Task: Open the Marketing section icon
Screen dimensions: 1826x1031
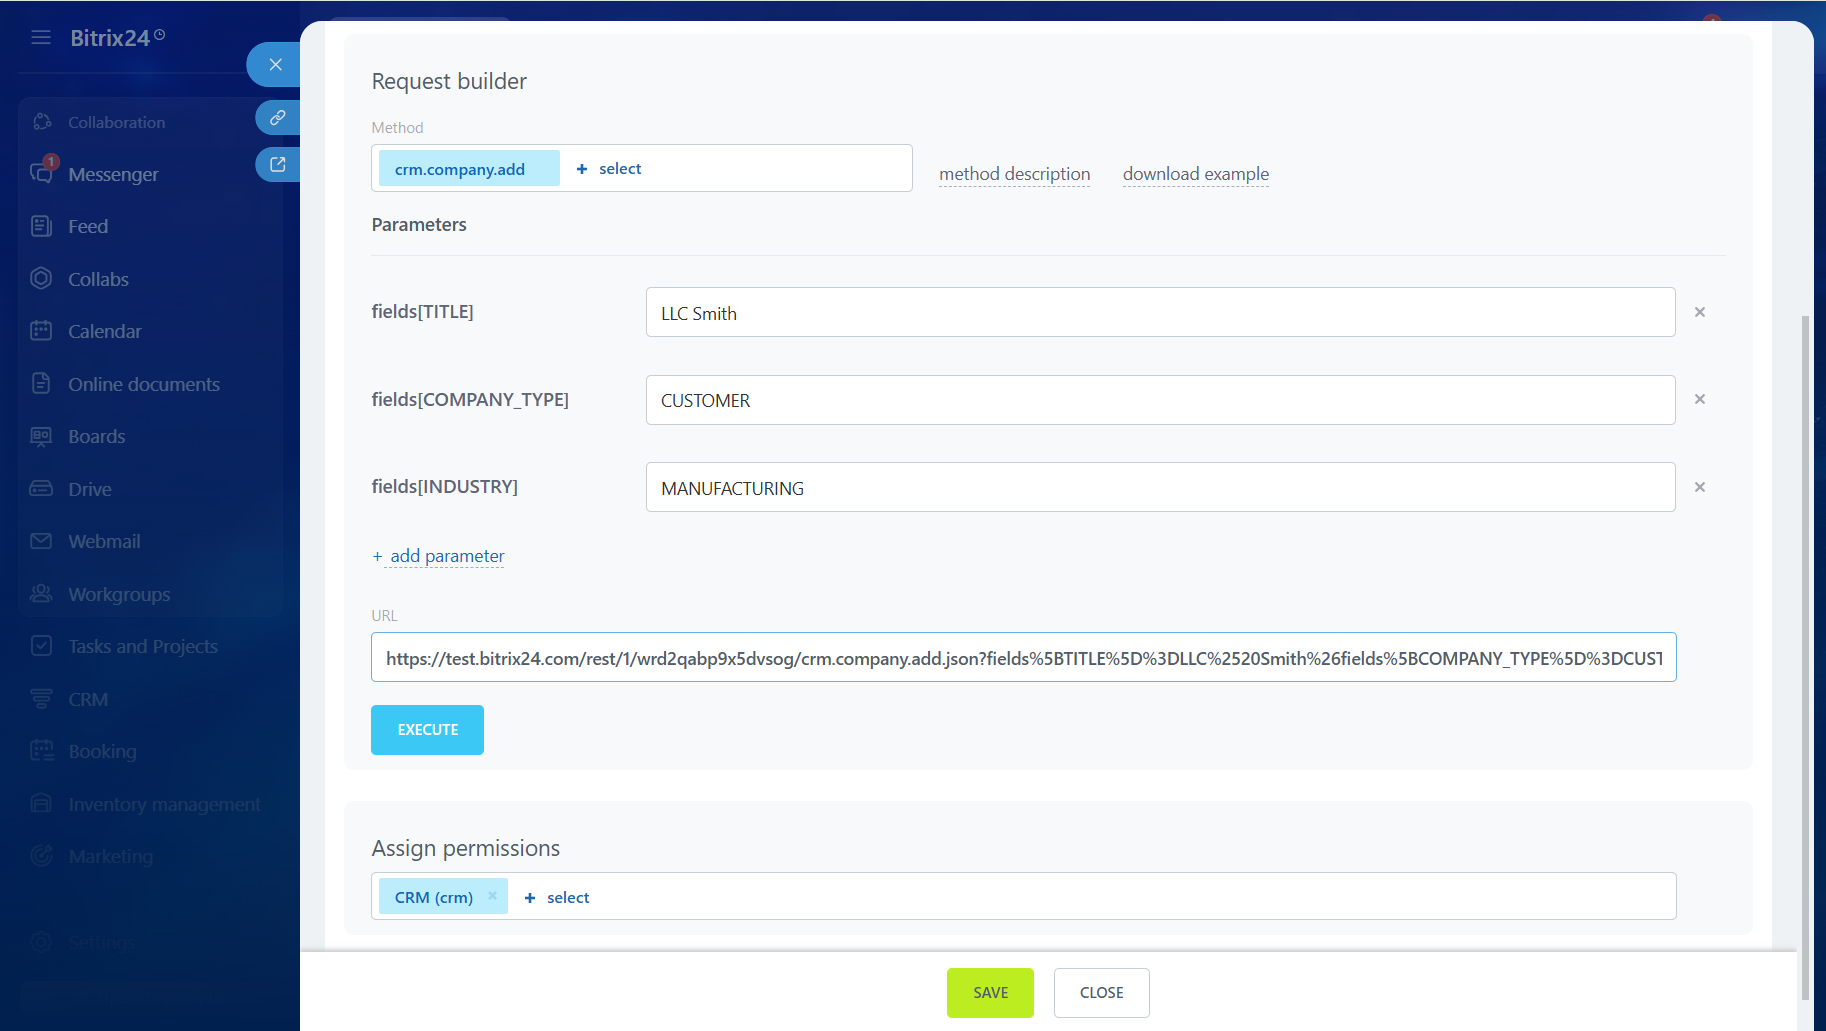Action: [x=42, y=856]
